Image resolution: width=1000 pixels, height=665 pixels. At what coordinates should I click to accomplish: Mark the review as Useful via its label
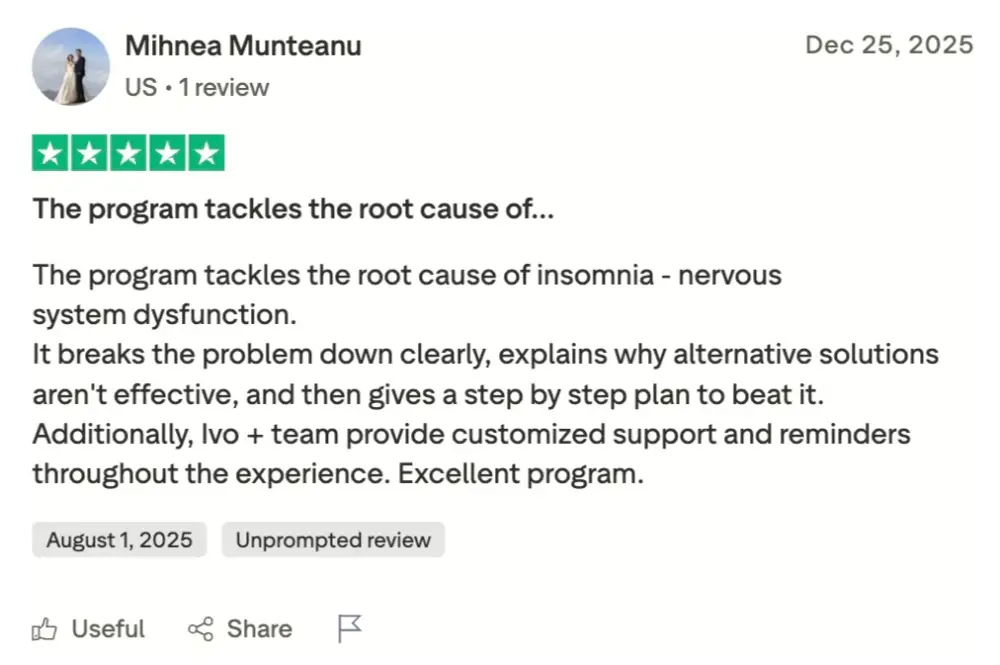(x=108, y=629)
